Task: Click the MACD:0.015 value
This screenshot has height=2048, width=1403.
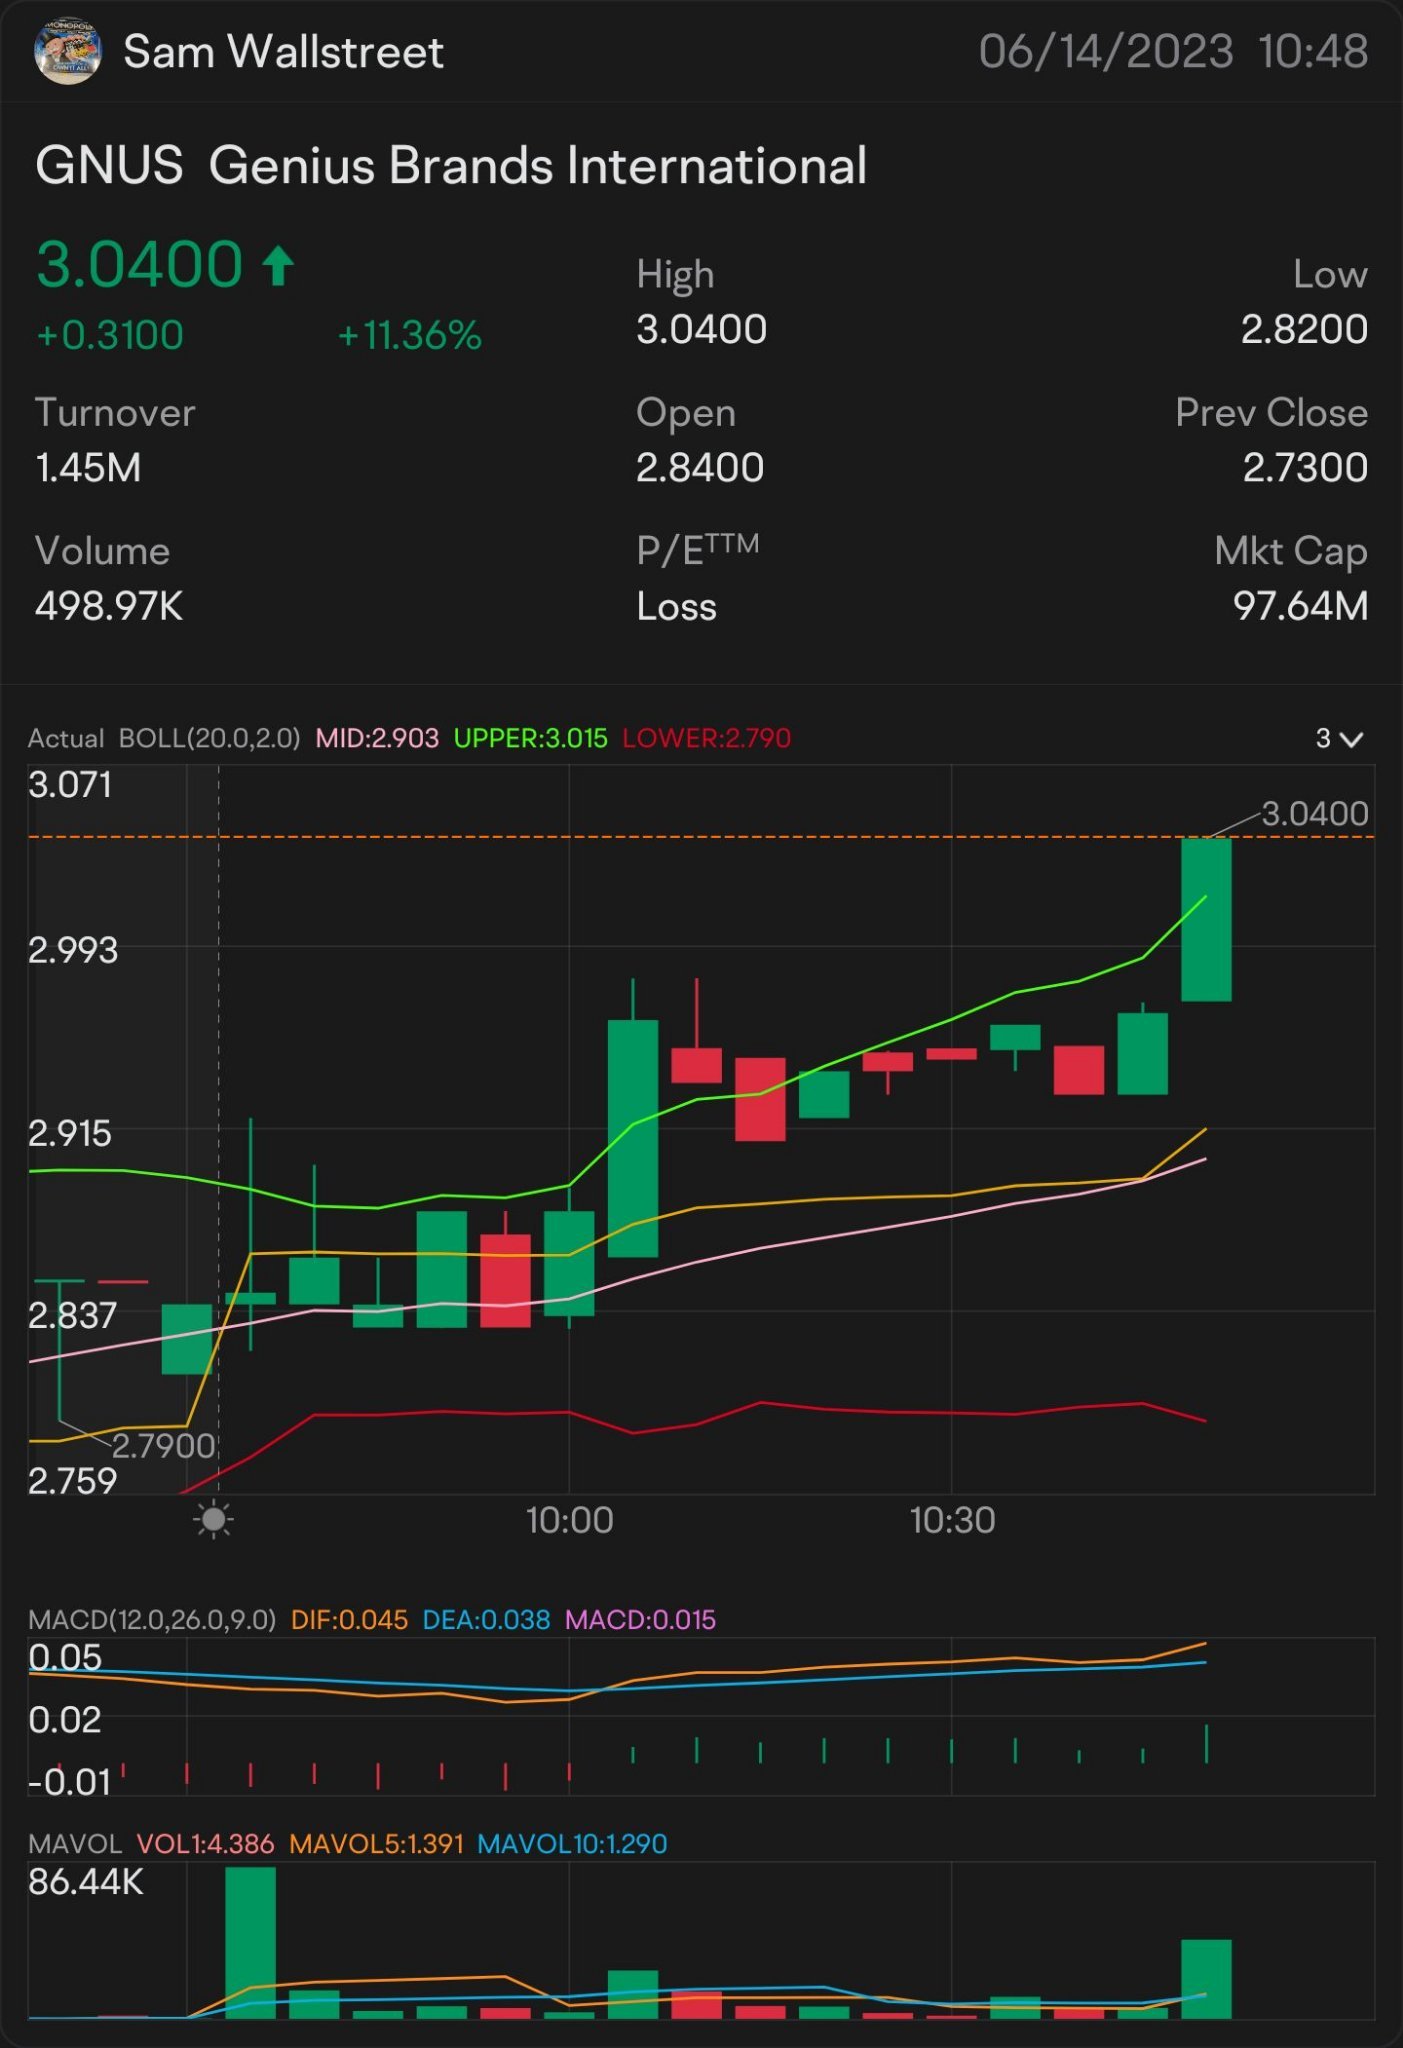Action: 640,1620
